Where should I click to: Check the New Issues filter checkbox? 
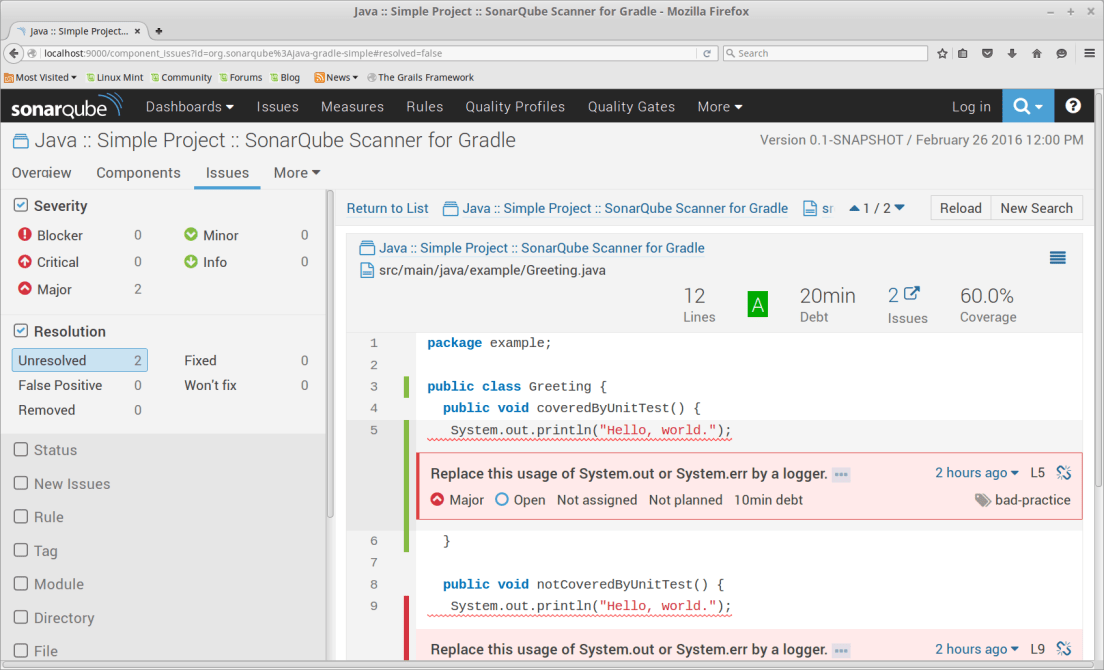22,484
